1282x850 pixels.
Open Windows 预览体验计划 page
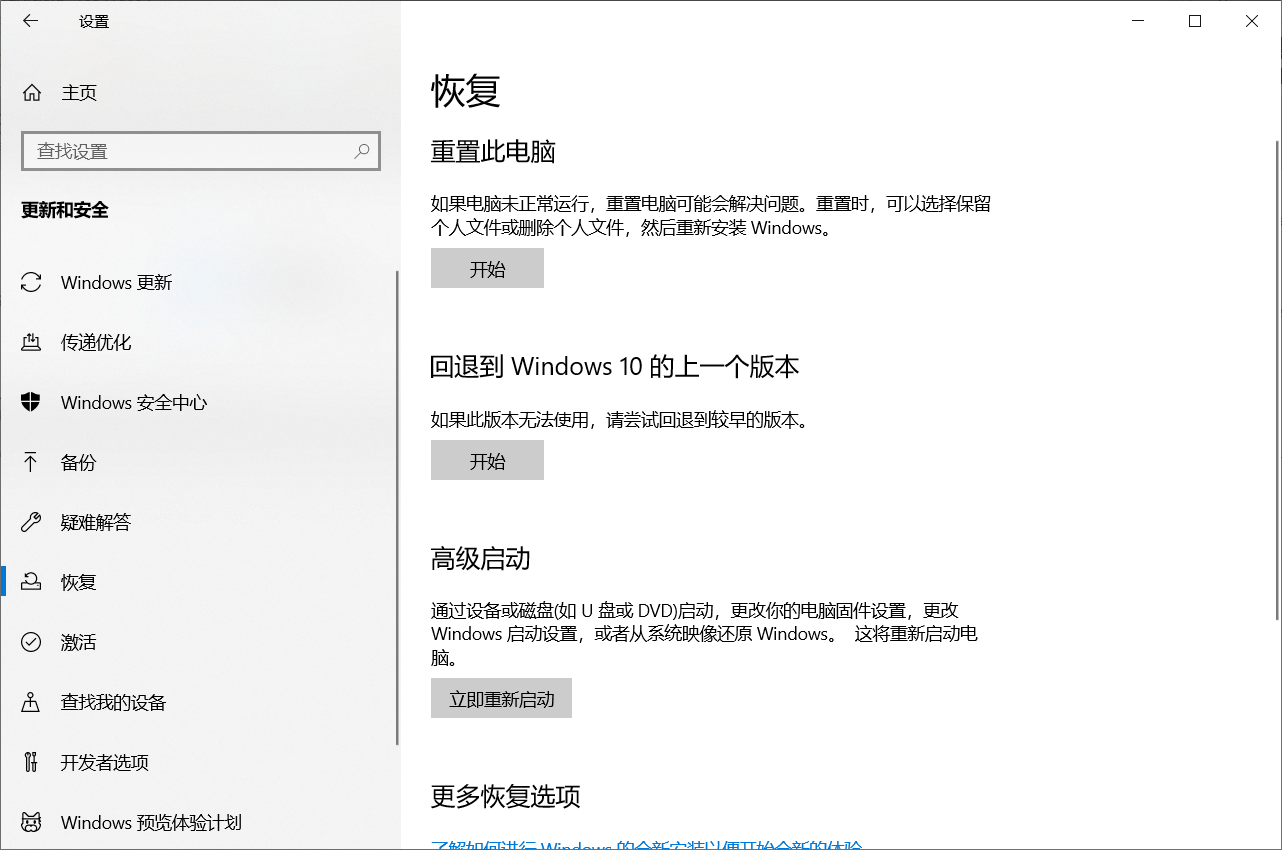click(x=198, y=823)
